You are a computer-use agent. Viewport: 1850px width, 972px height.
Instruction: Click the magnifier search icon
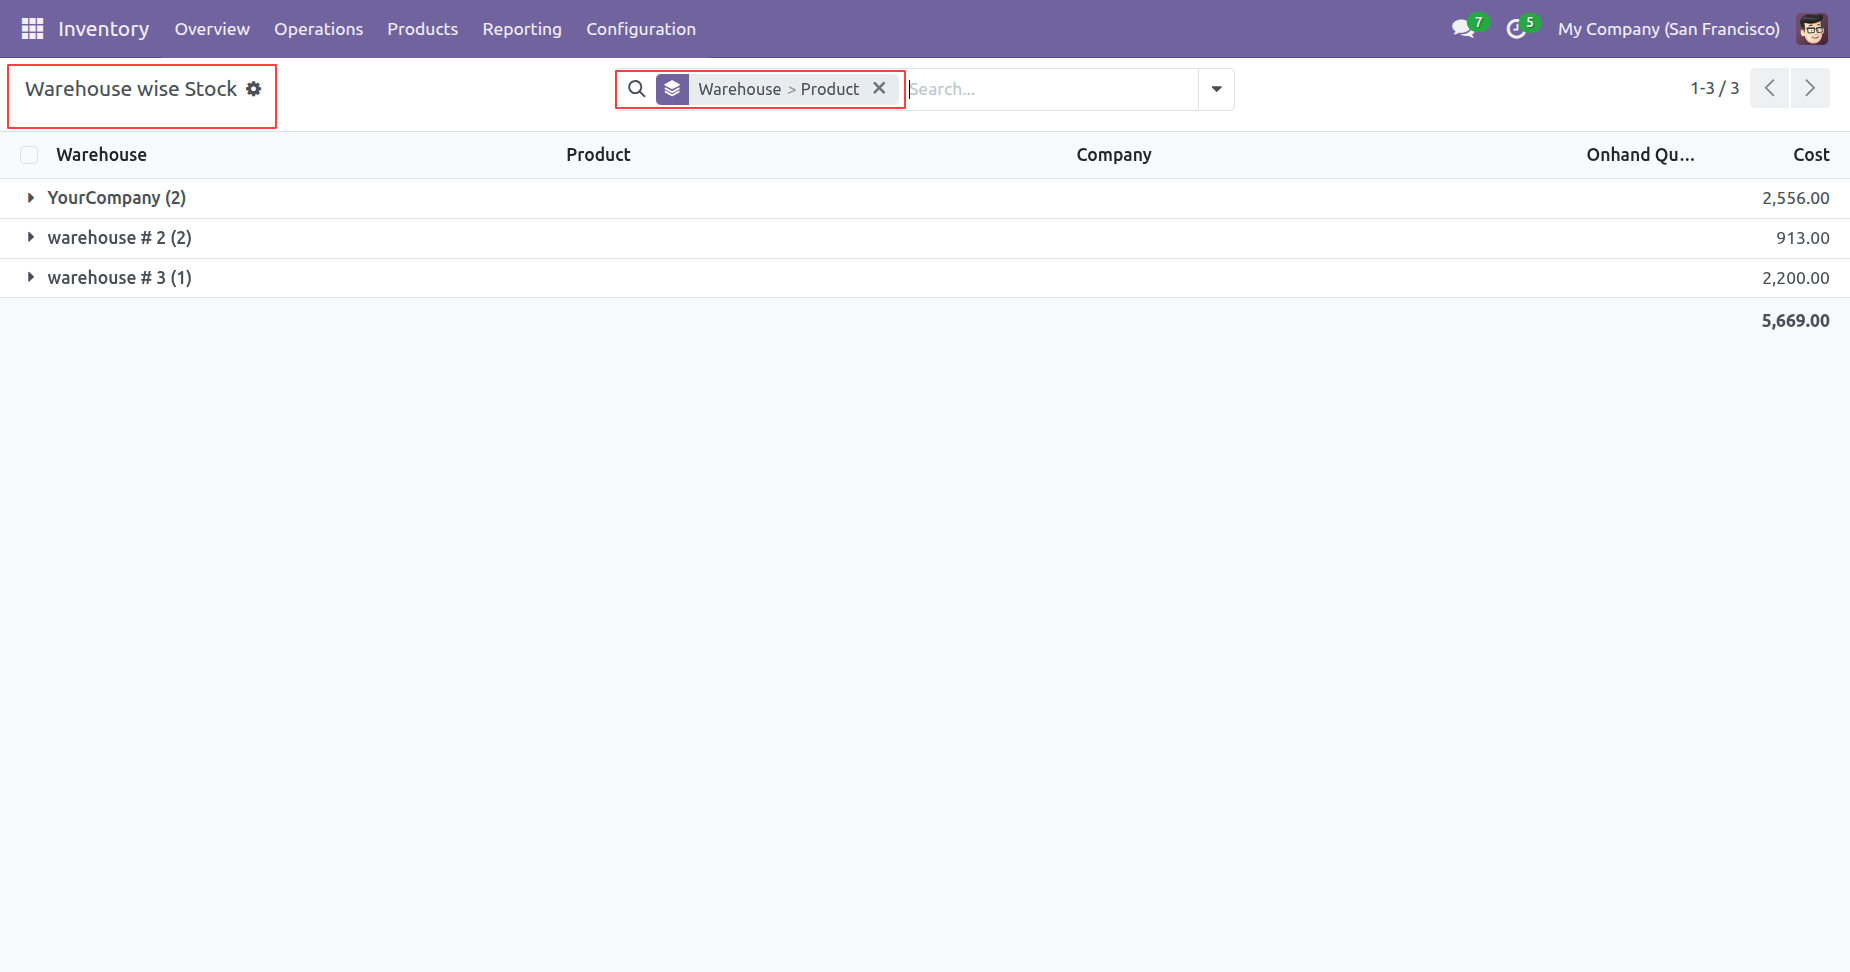point(636,89)
